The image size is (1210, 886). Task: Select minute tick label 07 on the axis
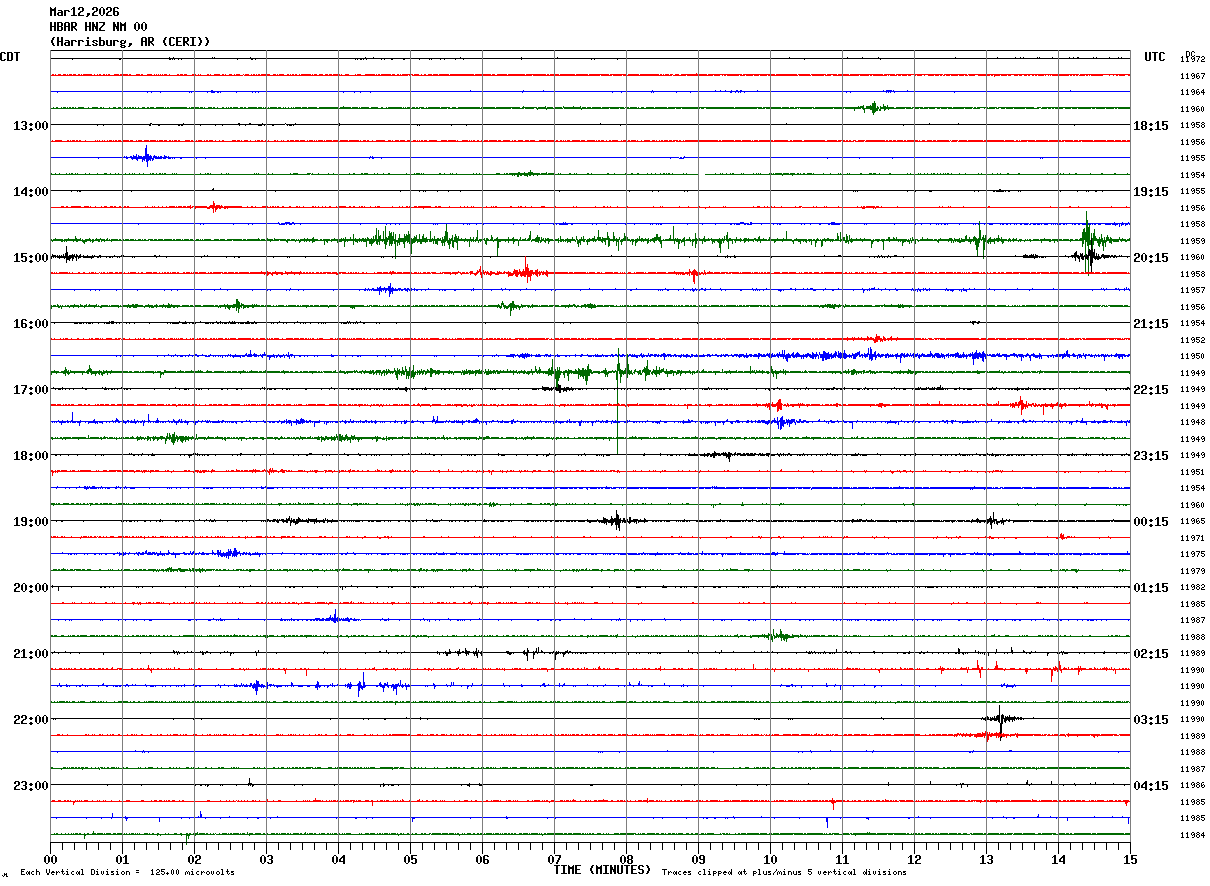click(554, 859)
